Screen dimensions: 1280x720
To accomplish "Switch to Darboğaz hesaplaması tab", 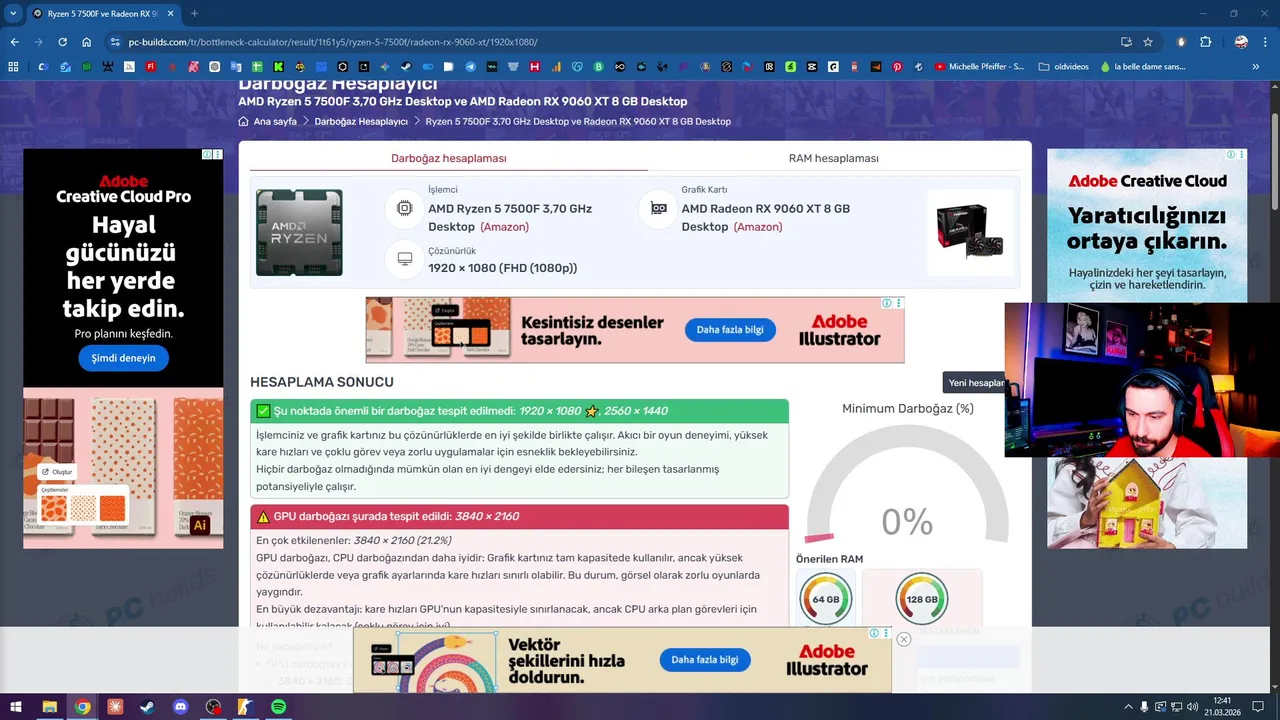I will (449, 158).
